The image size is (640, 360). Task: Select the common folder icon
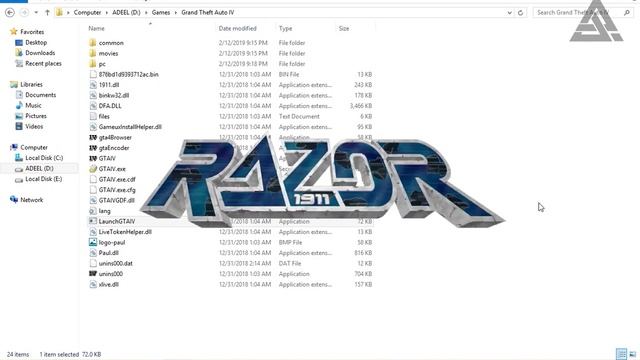pyautogui.click(x=93, y=43)
